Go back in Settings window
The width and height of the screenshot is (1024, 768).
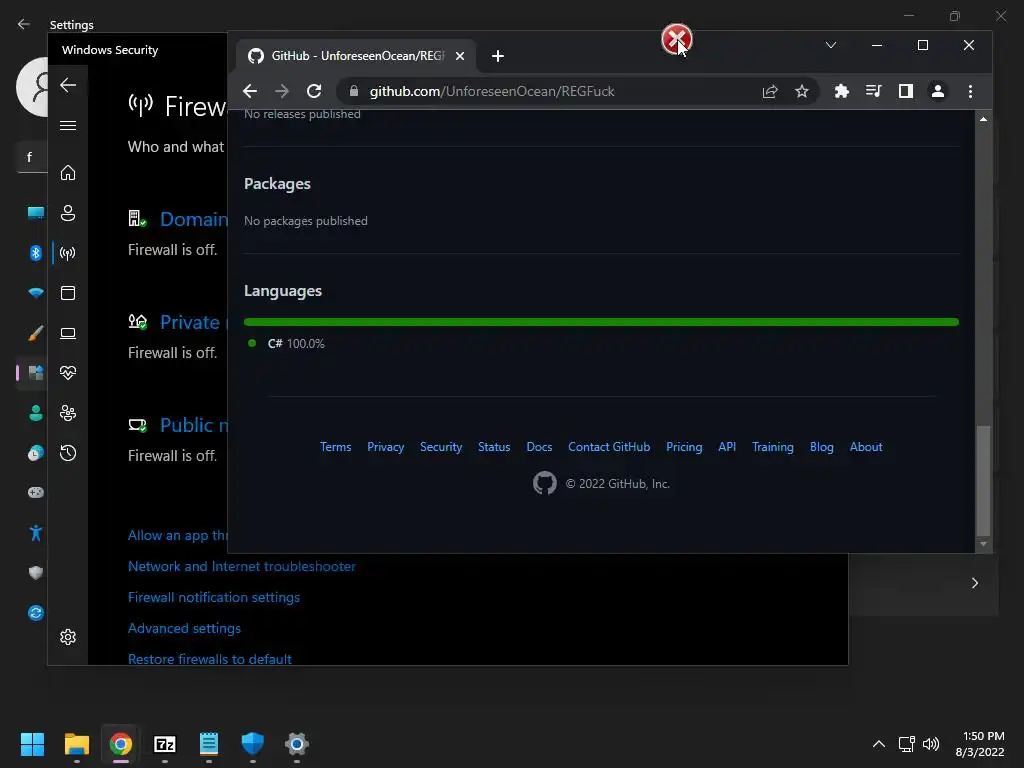point(24,24)
